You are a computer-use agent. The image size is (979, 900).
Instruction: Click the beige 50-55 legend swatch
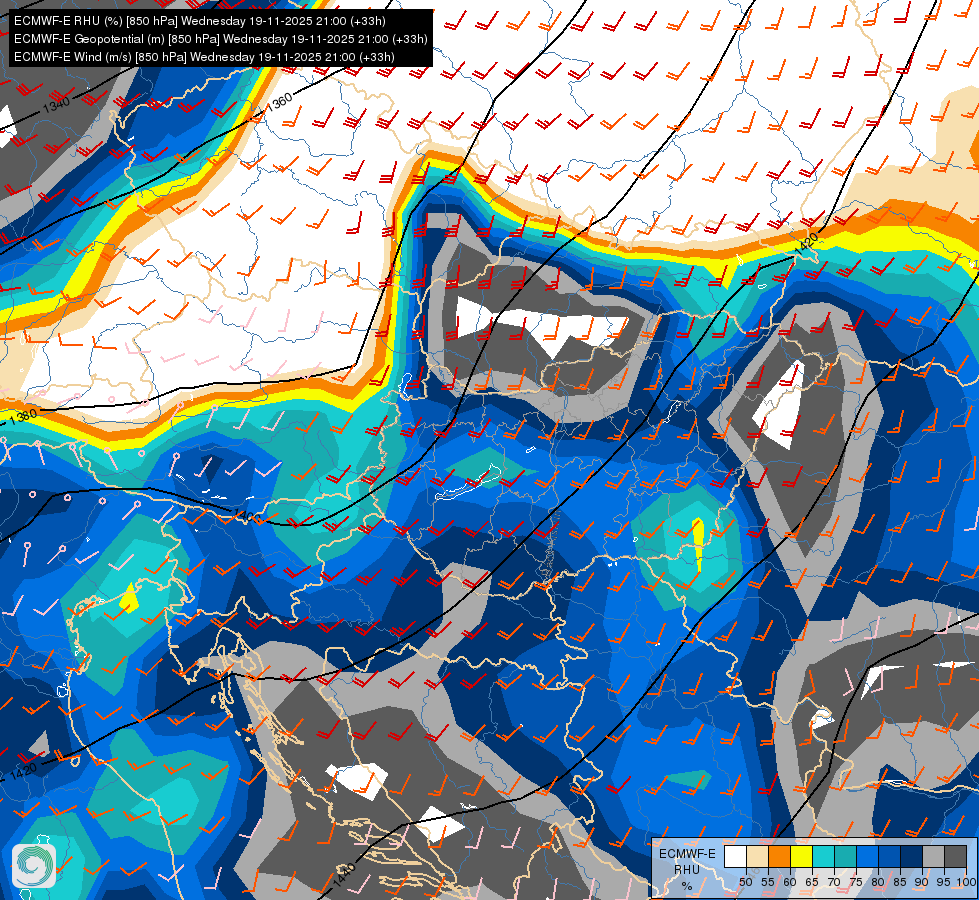757,856
